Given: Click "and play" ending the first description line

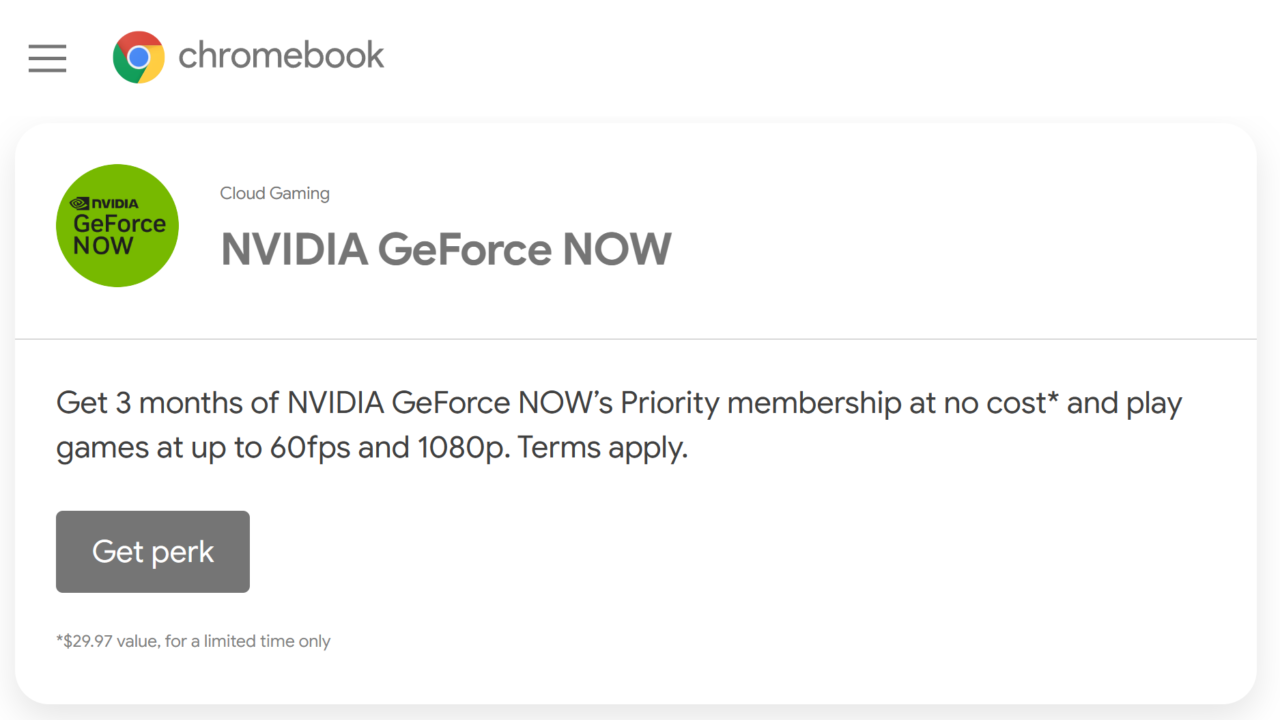Looking at the screenshot, I should 1125,403.
